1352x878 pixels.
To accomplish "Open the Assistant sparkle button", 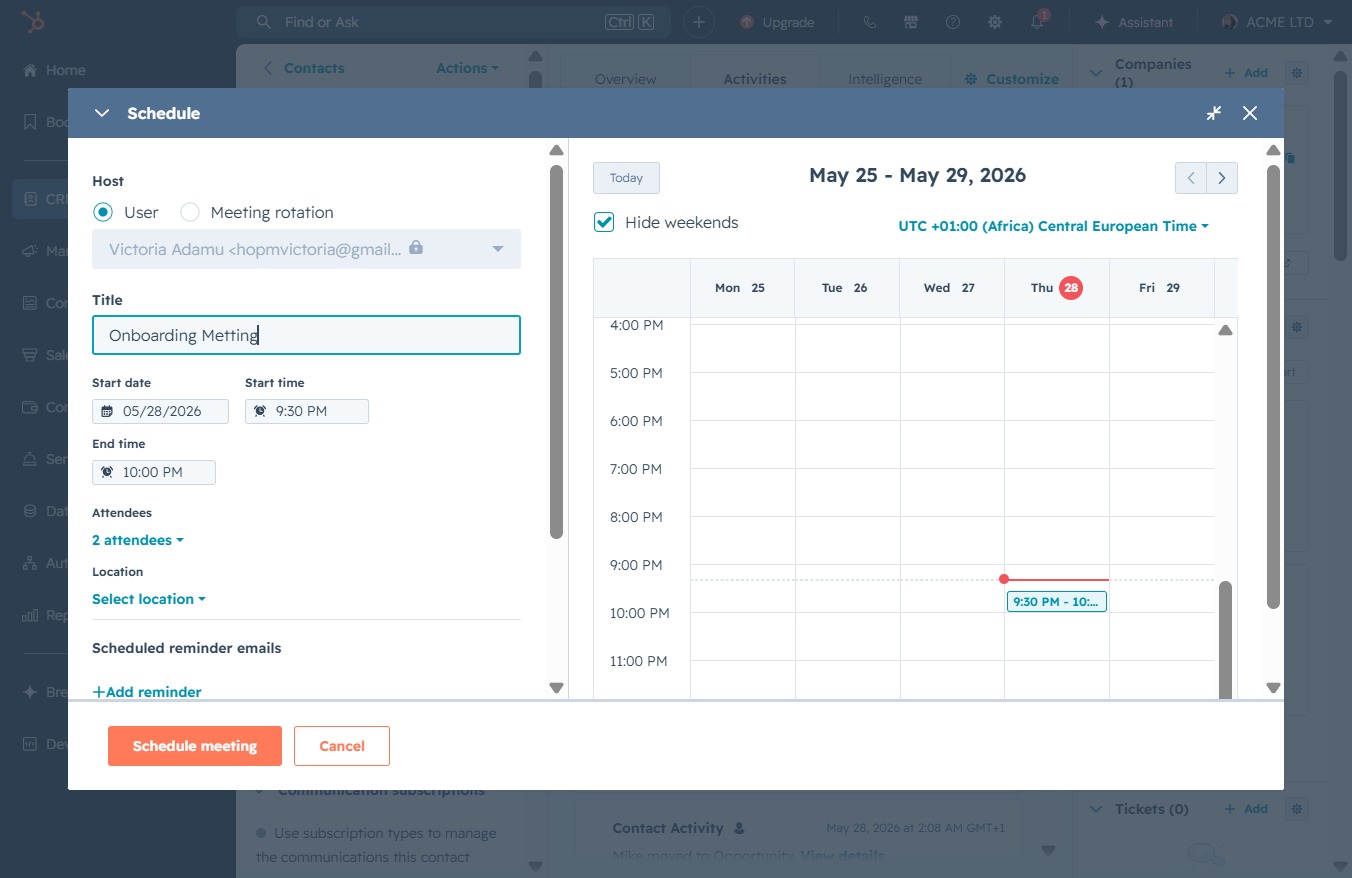I will 1133,22.
